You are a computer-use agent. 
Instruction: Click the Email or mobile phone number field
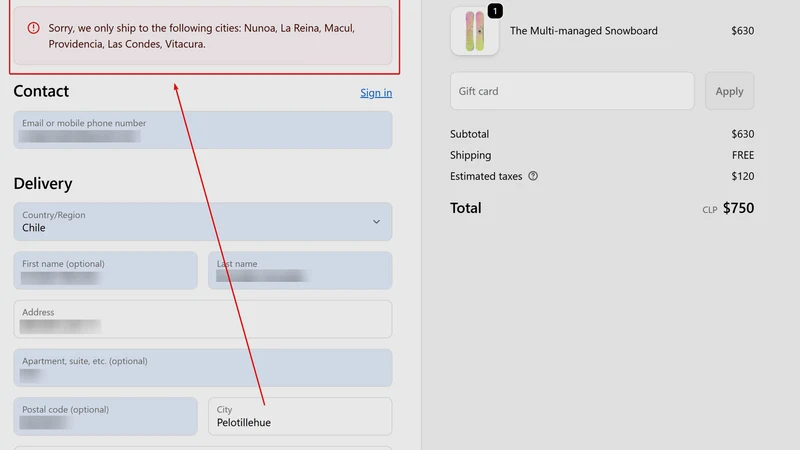click(x=203, y=130)
